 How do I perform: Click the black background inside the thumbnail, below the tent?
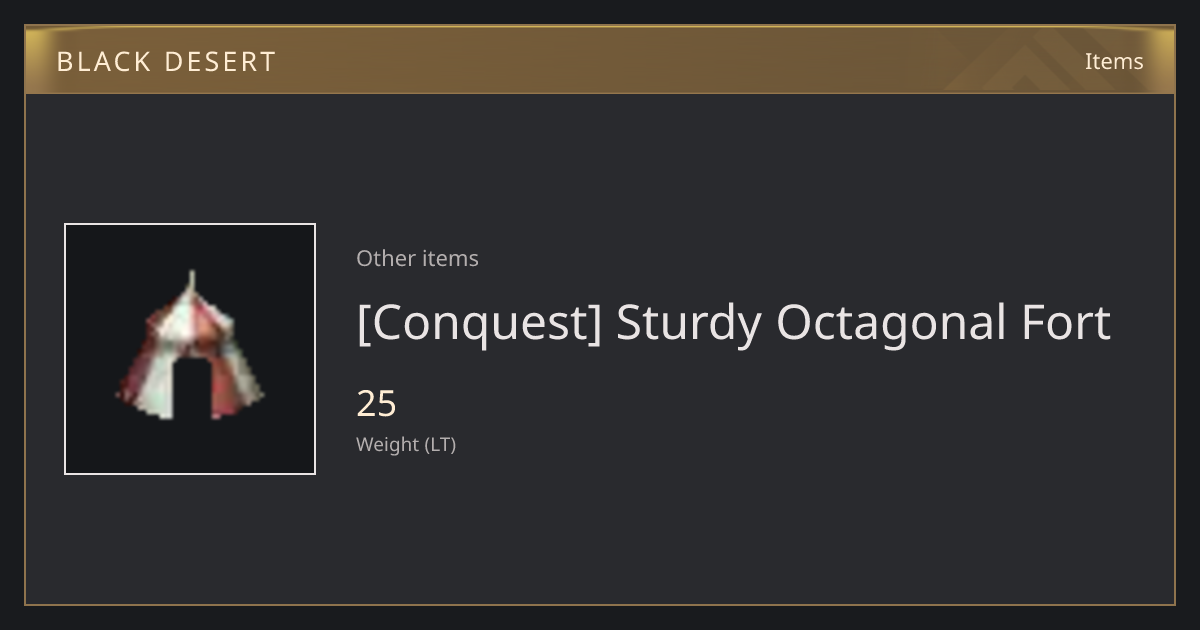(190, 447)
